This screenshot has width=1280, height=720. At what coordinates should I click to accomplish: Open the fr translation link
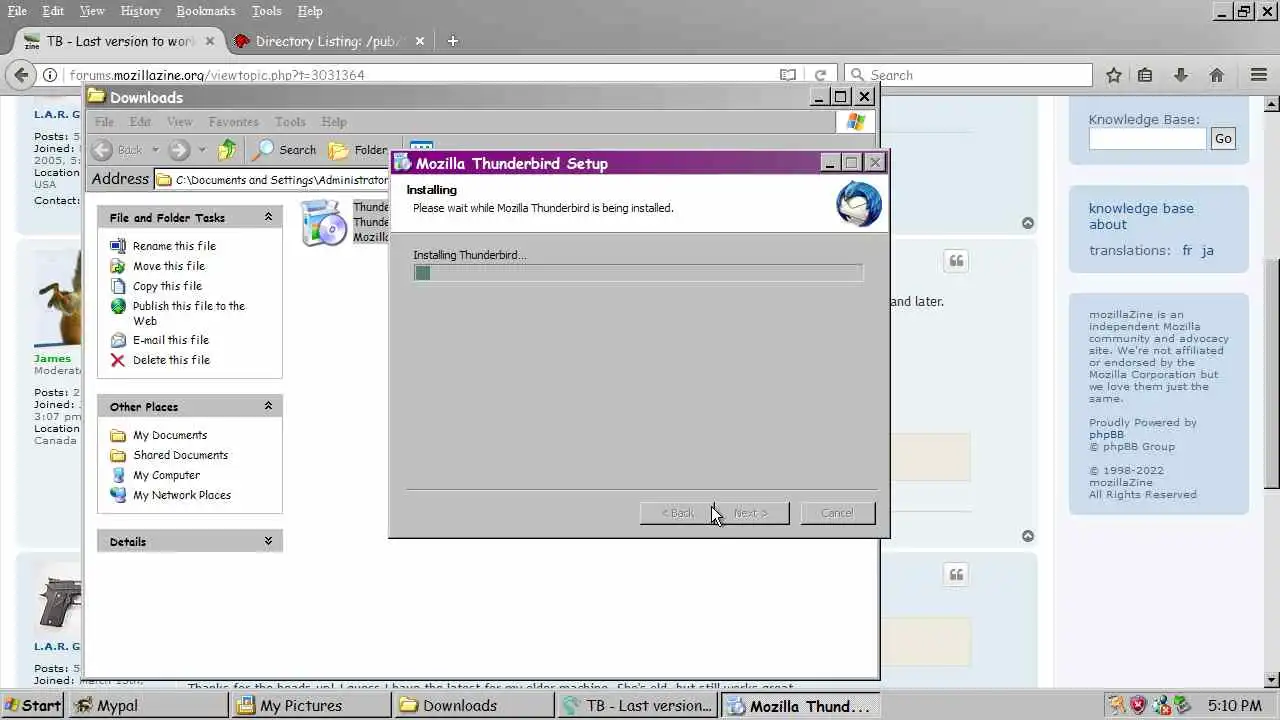(x=1187, y=251)
